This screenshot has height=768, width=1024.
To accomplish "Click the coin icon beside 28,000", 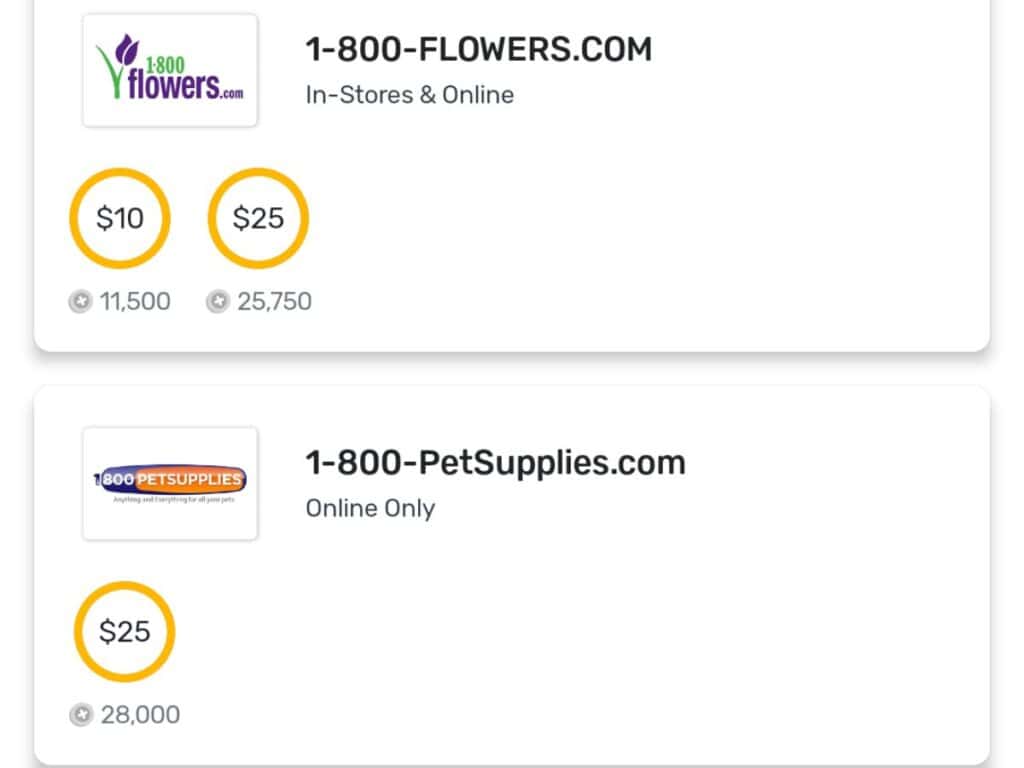I will (x=81, y=715).
